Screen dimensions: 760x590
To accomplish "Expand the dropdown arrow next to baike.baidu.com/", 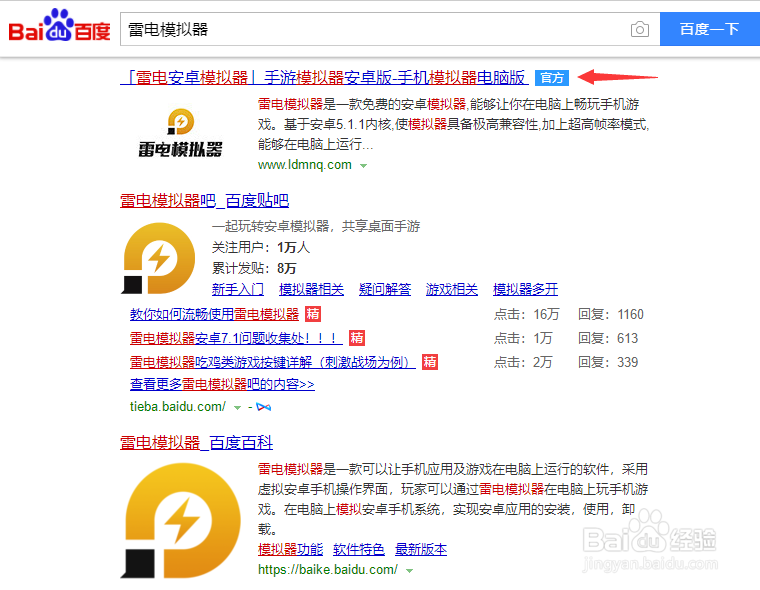I will [410, 571].
